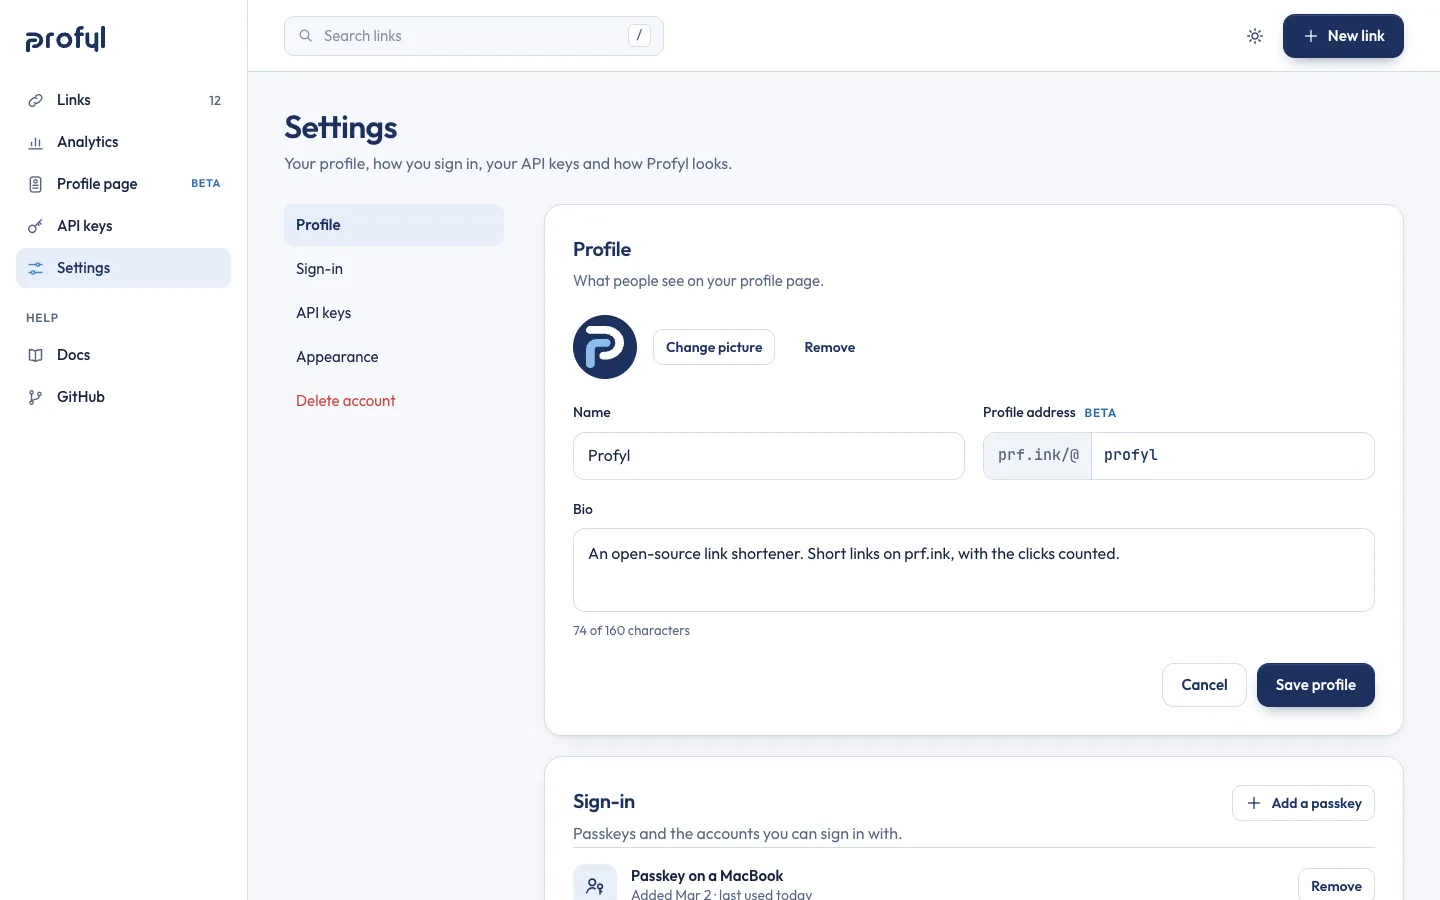Click the Sign-in section heading
The width and height of the screenshot is (1440, 900).
604,802
